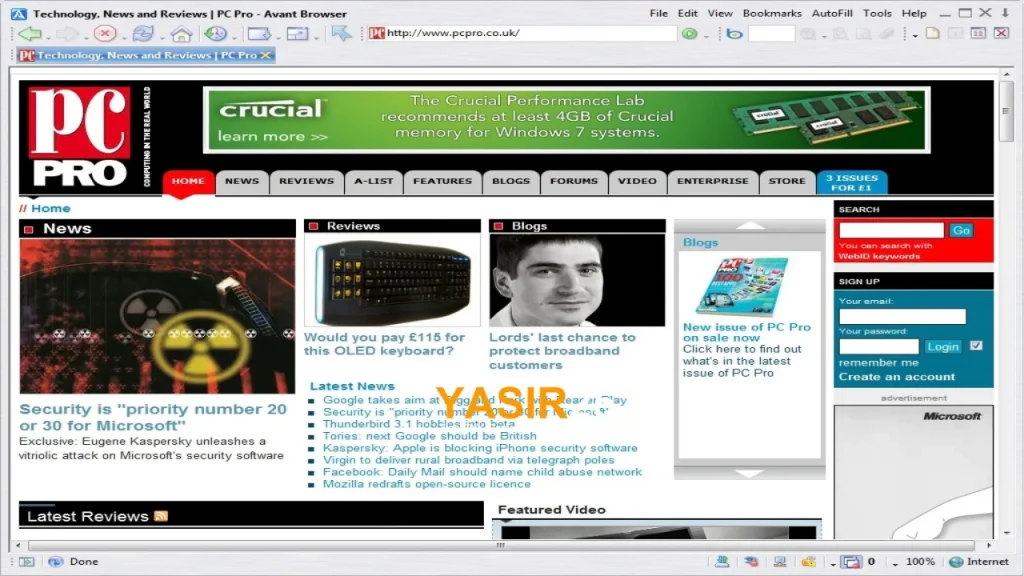The height and width of the screenshot is (576, 1024).
Task: Click the new window toolbar icon
Action: 259,33
